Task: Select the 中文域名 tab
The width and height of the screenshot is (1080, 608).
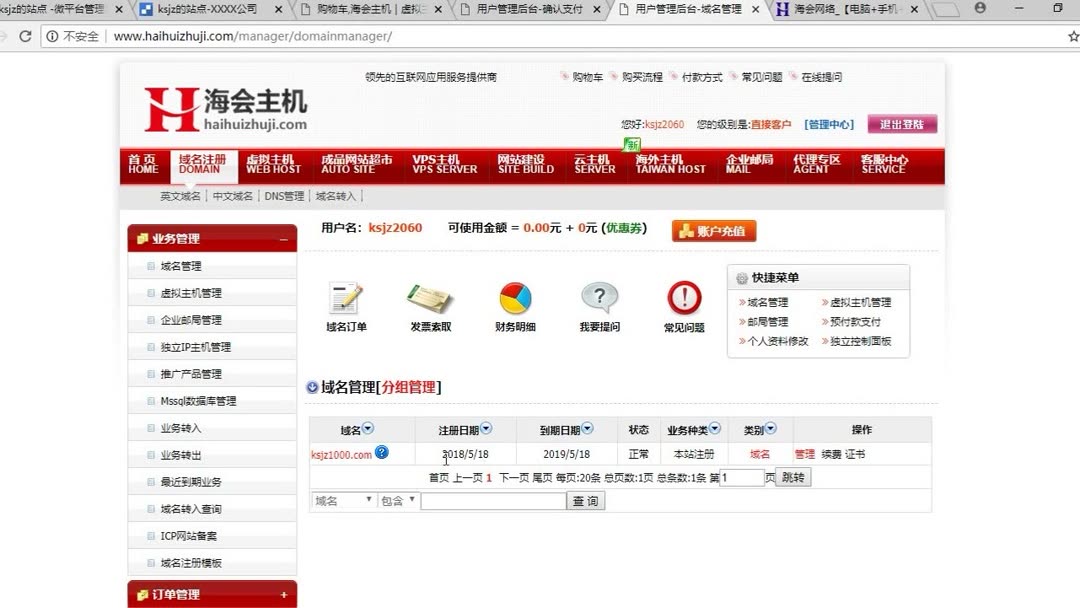Action: click(232, 196)
